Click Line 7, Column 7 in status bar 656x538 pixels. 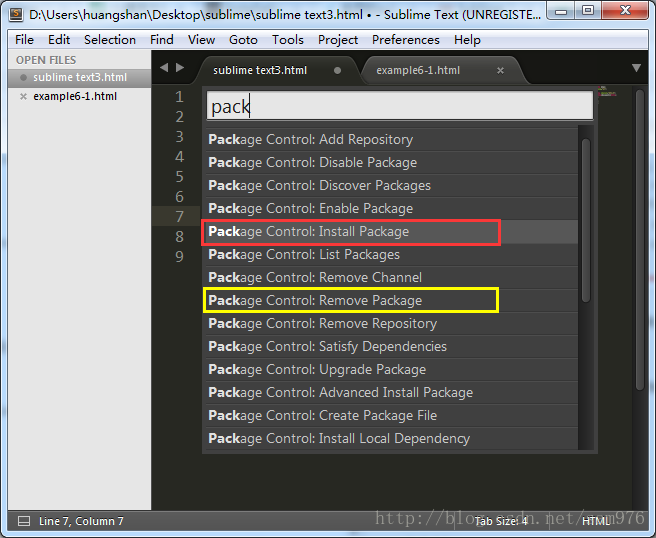(81, 521)
